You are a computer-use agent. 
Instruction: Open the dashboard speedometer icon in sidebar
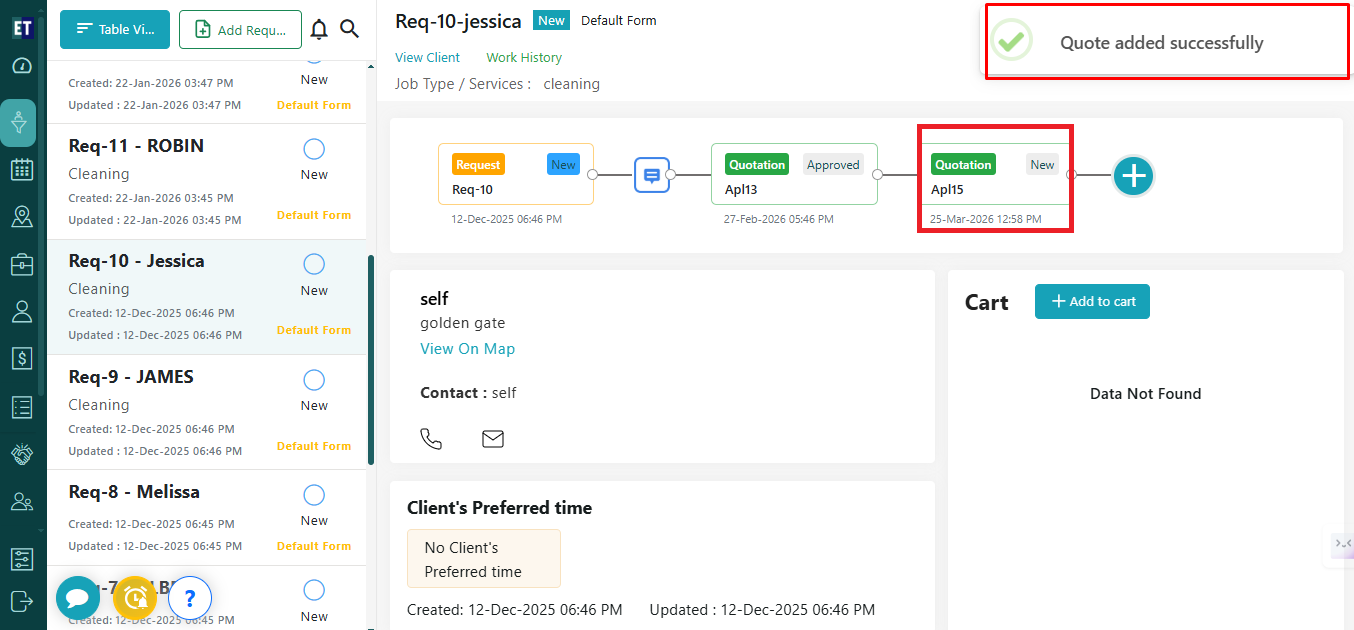coord(22,66)
